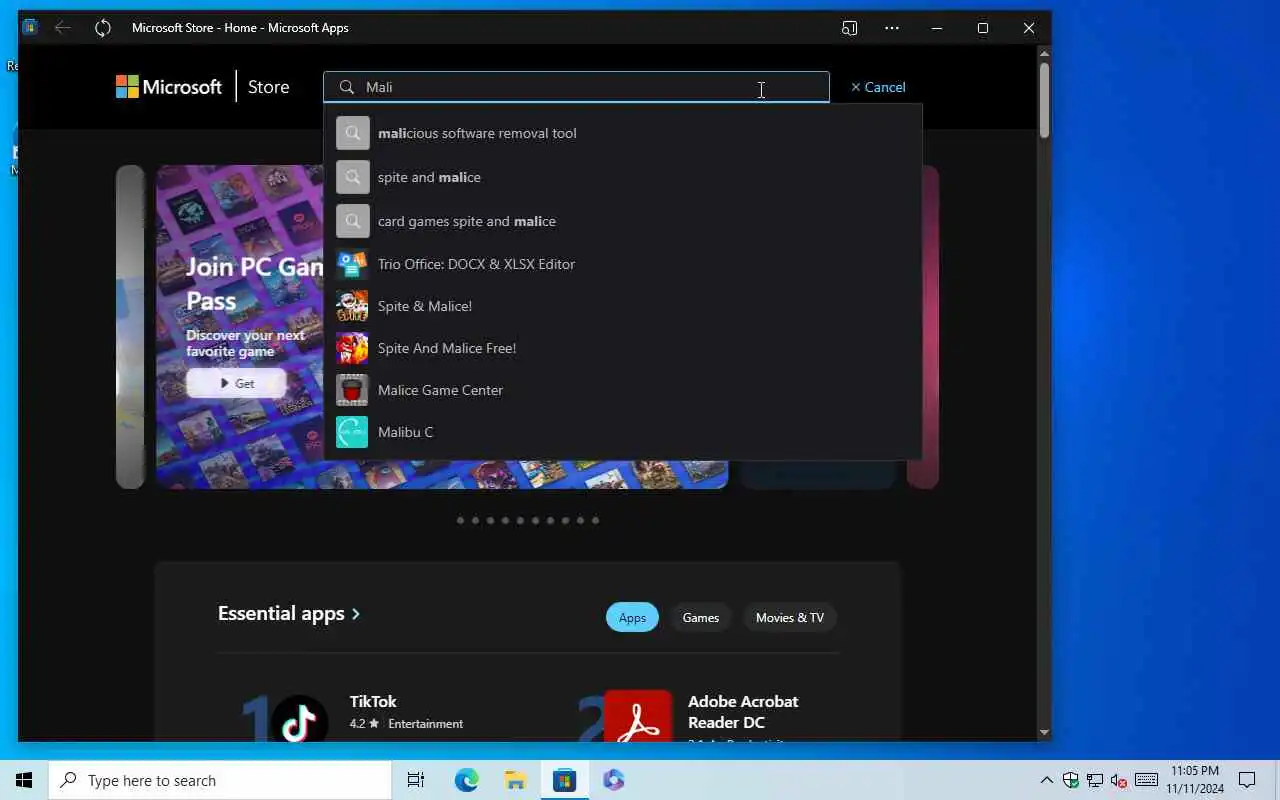Select the Apps filter tab
The width and height of the screenshot is (1280, 800).
point(632,618)
